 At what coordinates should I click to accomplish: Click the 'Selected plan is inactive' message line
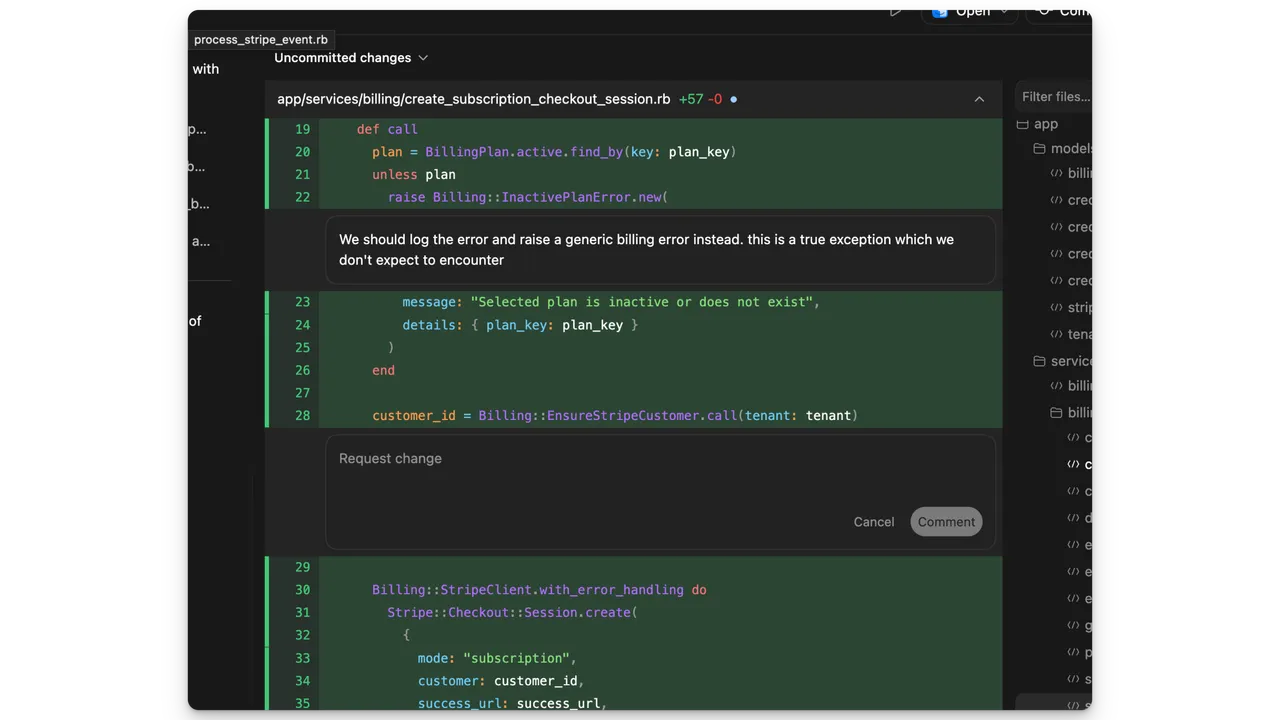pos(611,302)
